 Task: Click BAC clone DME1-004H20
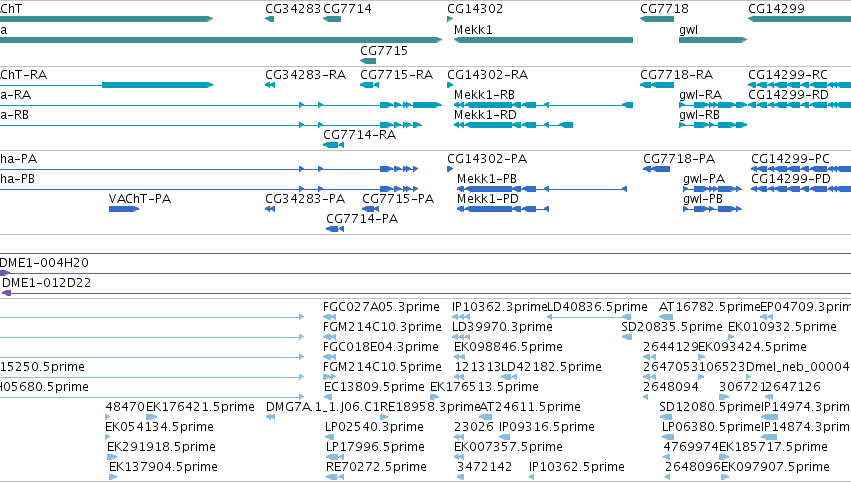43,263
